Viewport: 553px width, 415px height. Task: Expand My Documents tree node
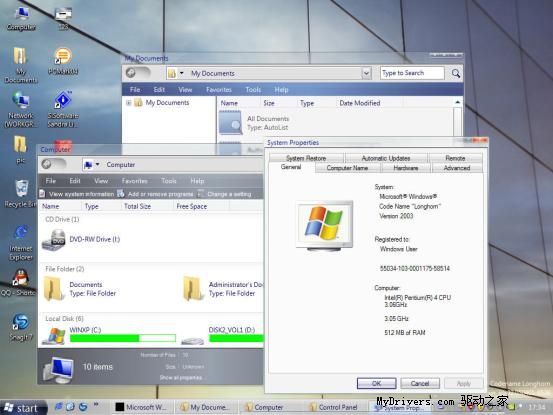(129, 103)
